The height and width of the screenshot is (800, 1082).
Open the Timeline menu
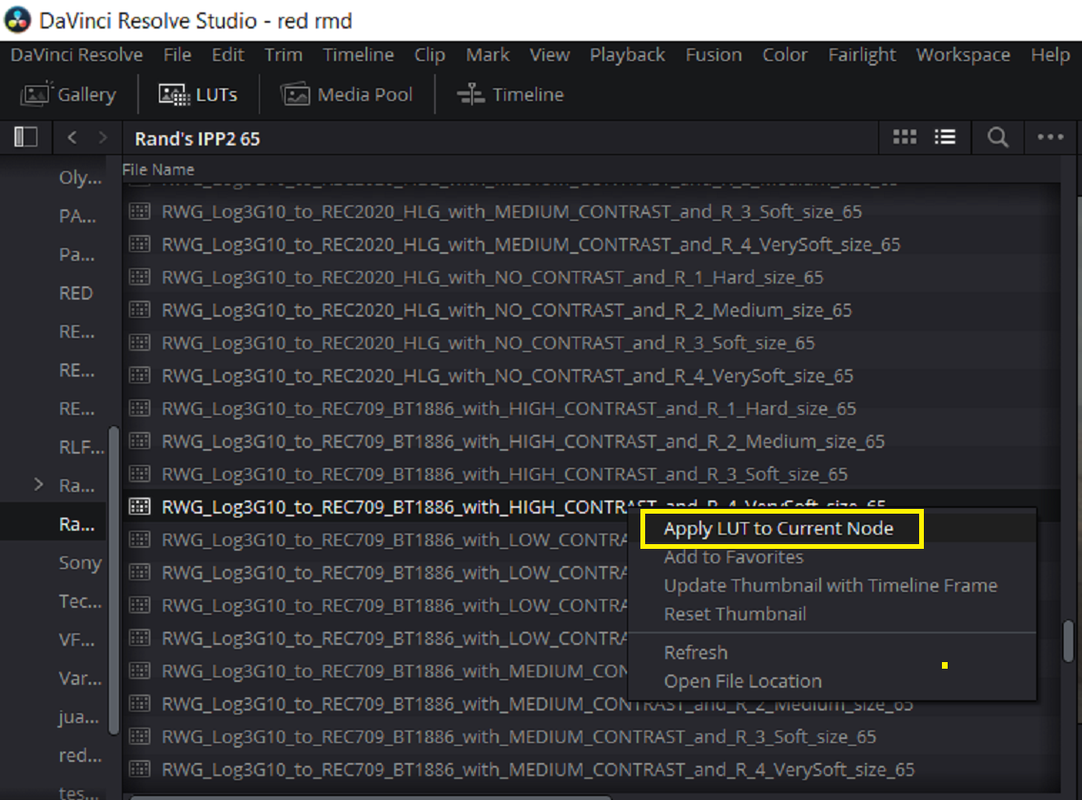[358, 55]
